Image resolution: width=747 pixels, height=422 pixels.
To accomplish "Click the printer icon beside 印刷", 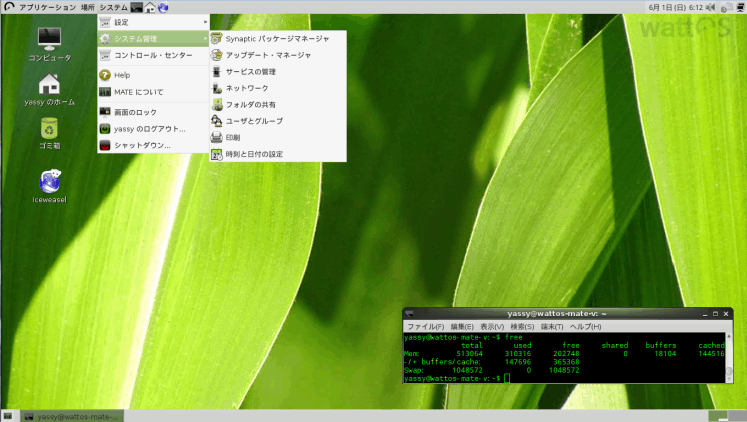I will click(x=217, y=137).
